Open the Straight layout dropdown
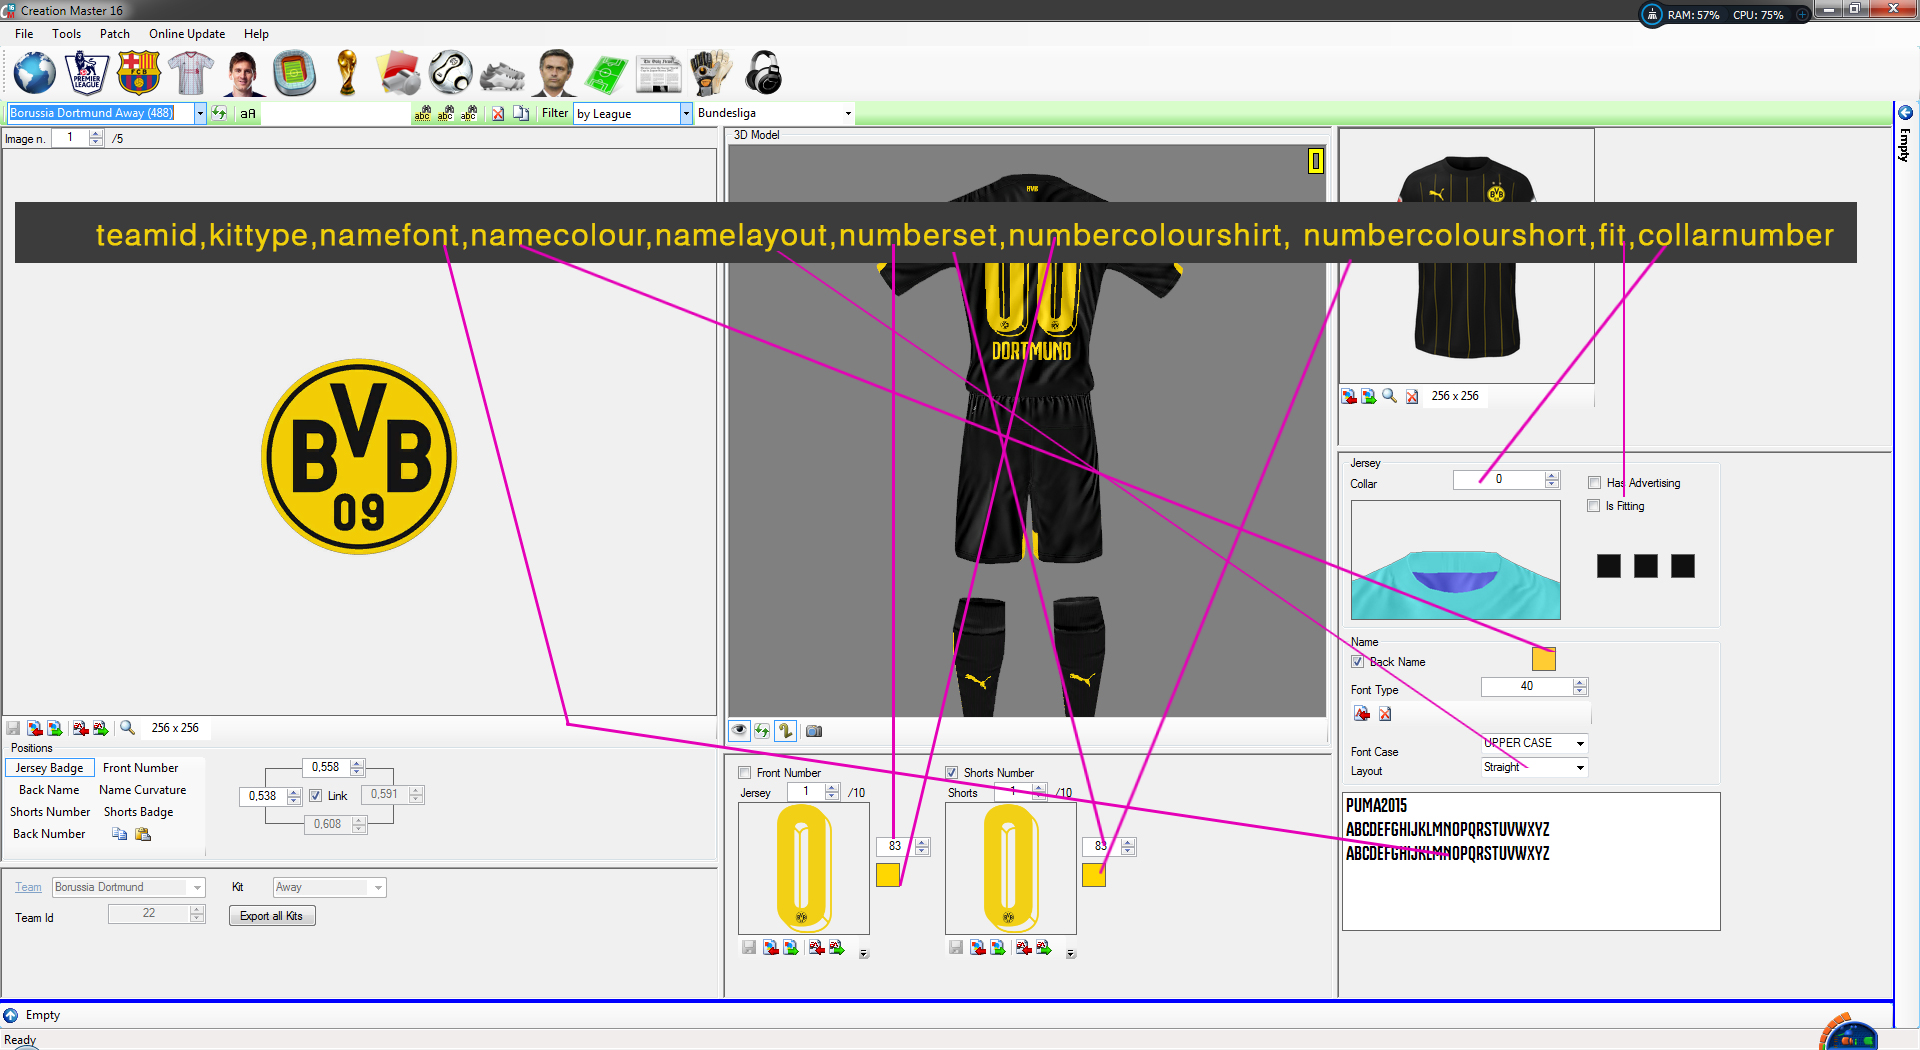The width and height of the screenshot is (1920, 1050). (x=1580, y=767)
